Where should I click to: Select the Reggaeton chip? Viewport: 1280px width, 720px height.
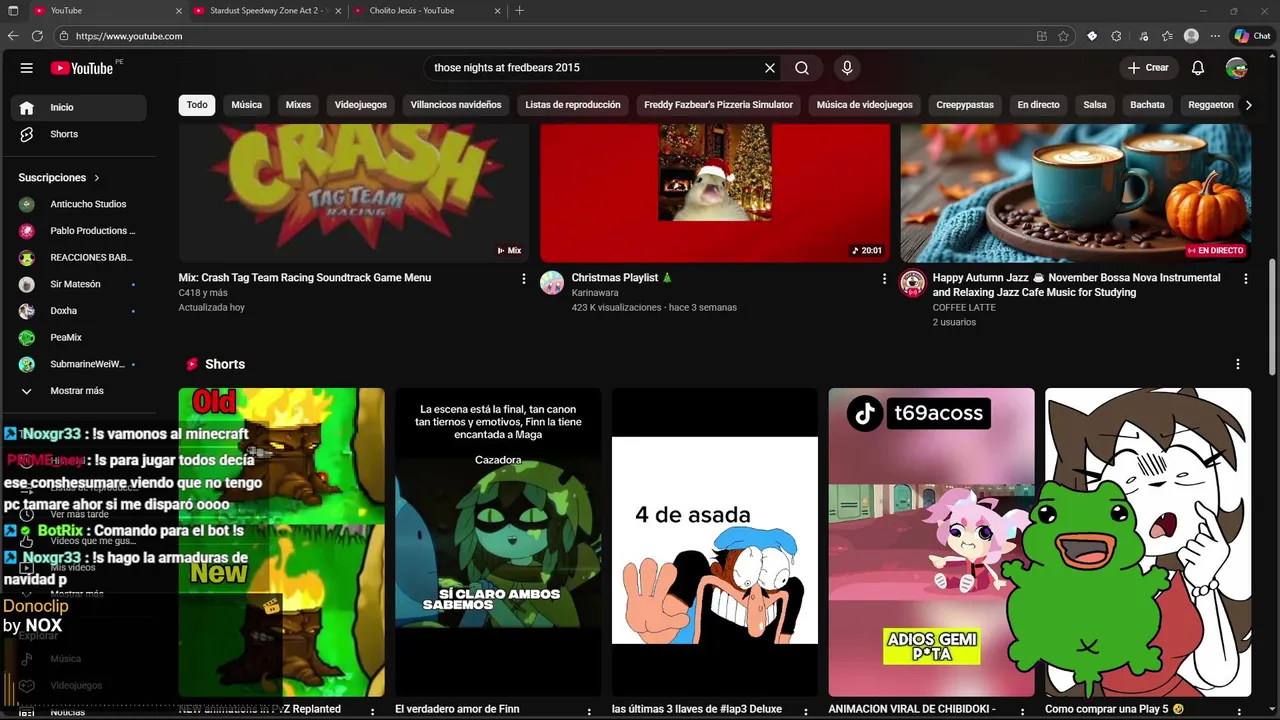tap(1210, 105)
